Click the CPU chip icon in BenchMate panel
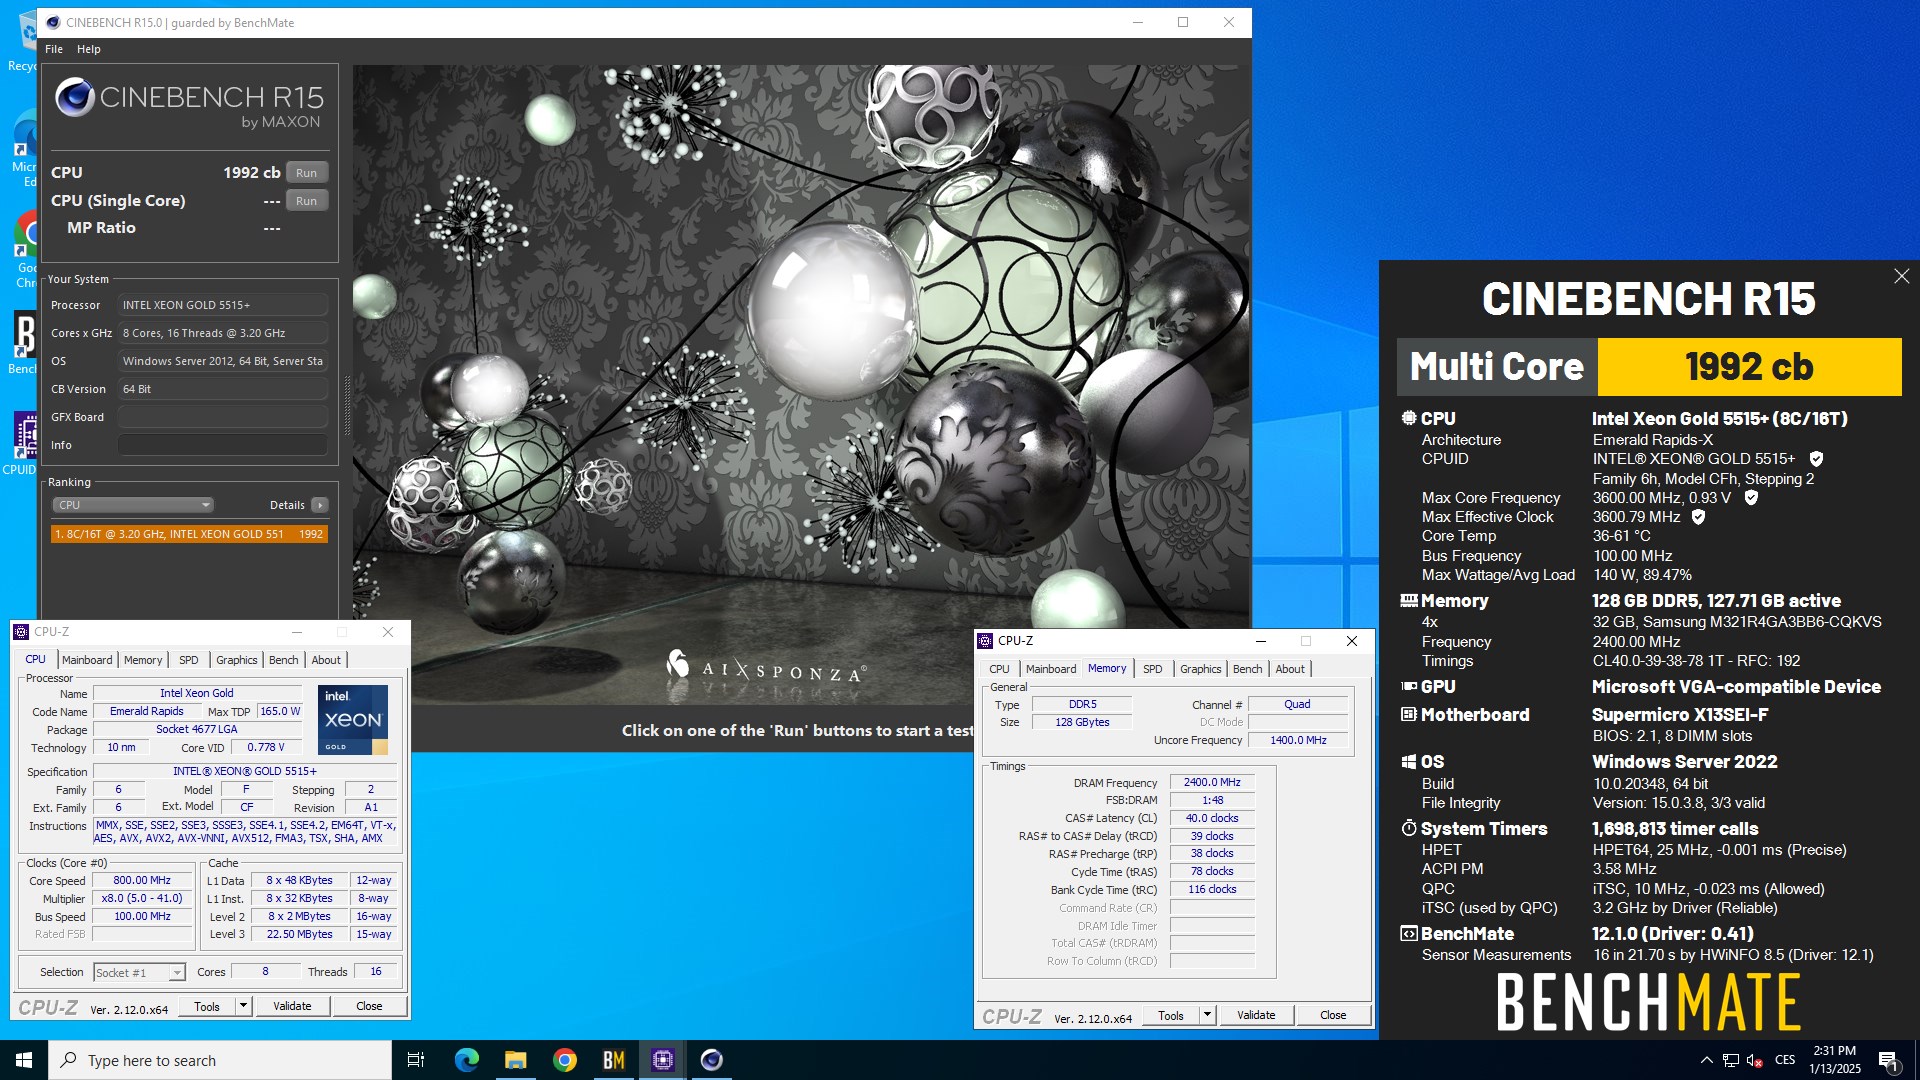The image size is (1920, 1080). [x=1409, y=419]
